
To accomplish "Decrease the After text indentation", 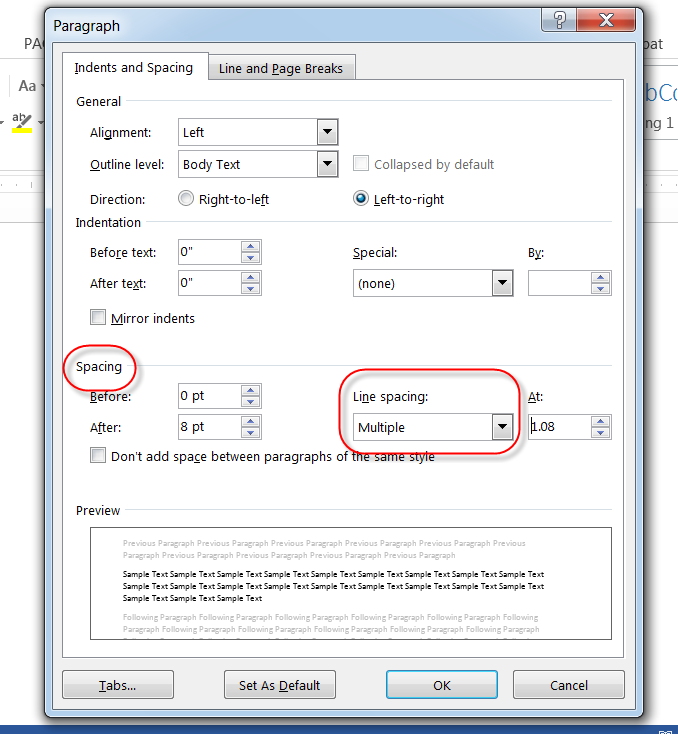I will [x=250, y=289].
